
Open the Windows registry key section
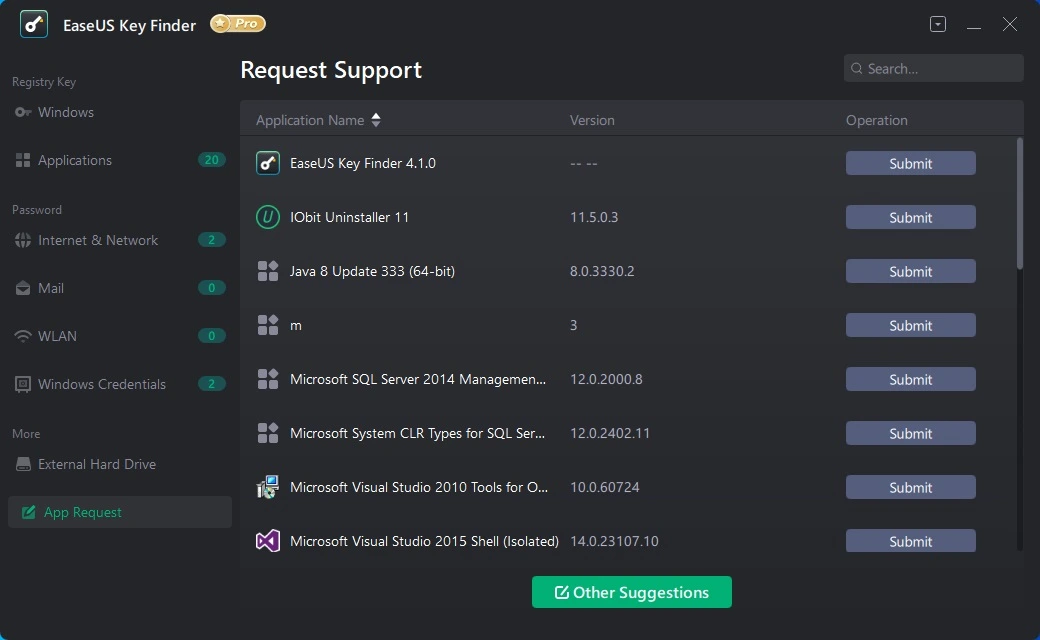65,112
